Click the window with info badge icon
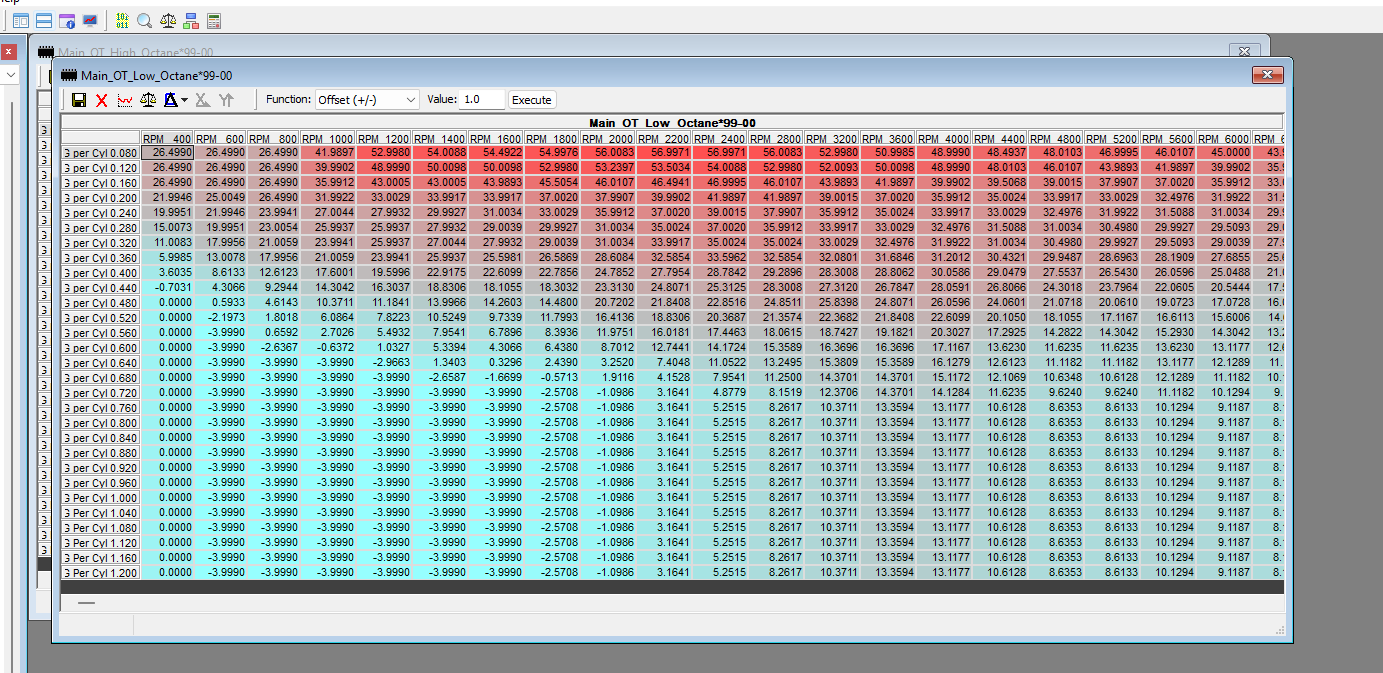The image size is (1383, 673). click(x=67, y=20)
